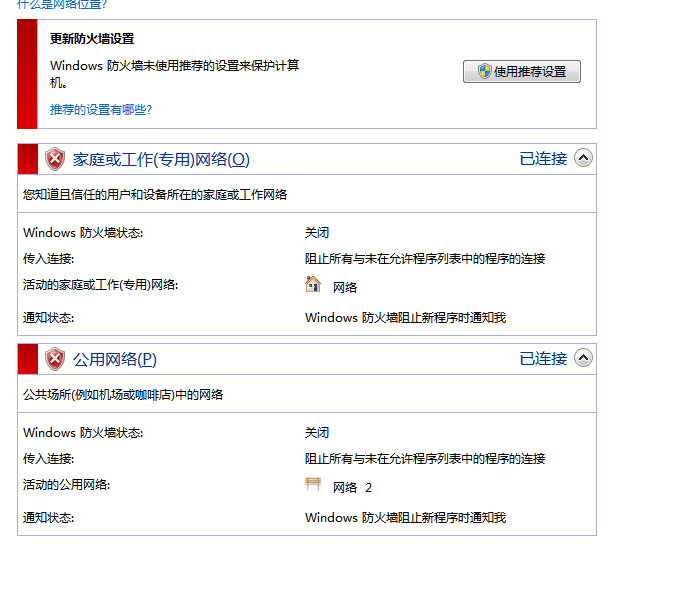
Task: Select the 更新防火墙设置 heading
Action: click(92, 39)
